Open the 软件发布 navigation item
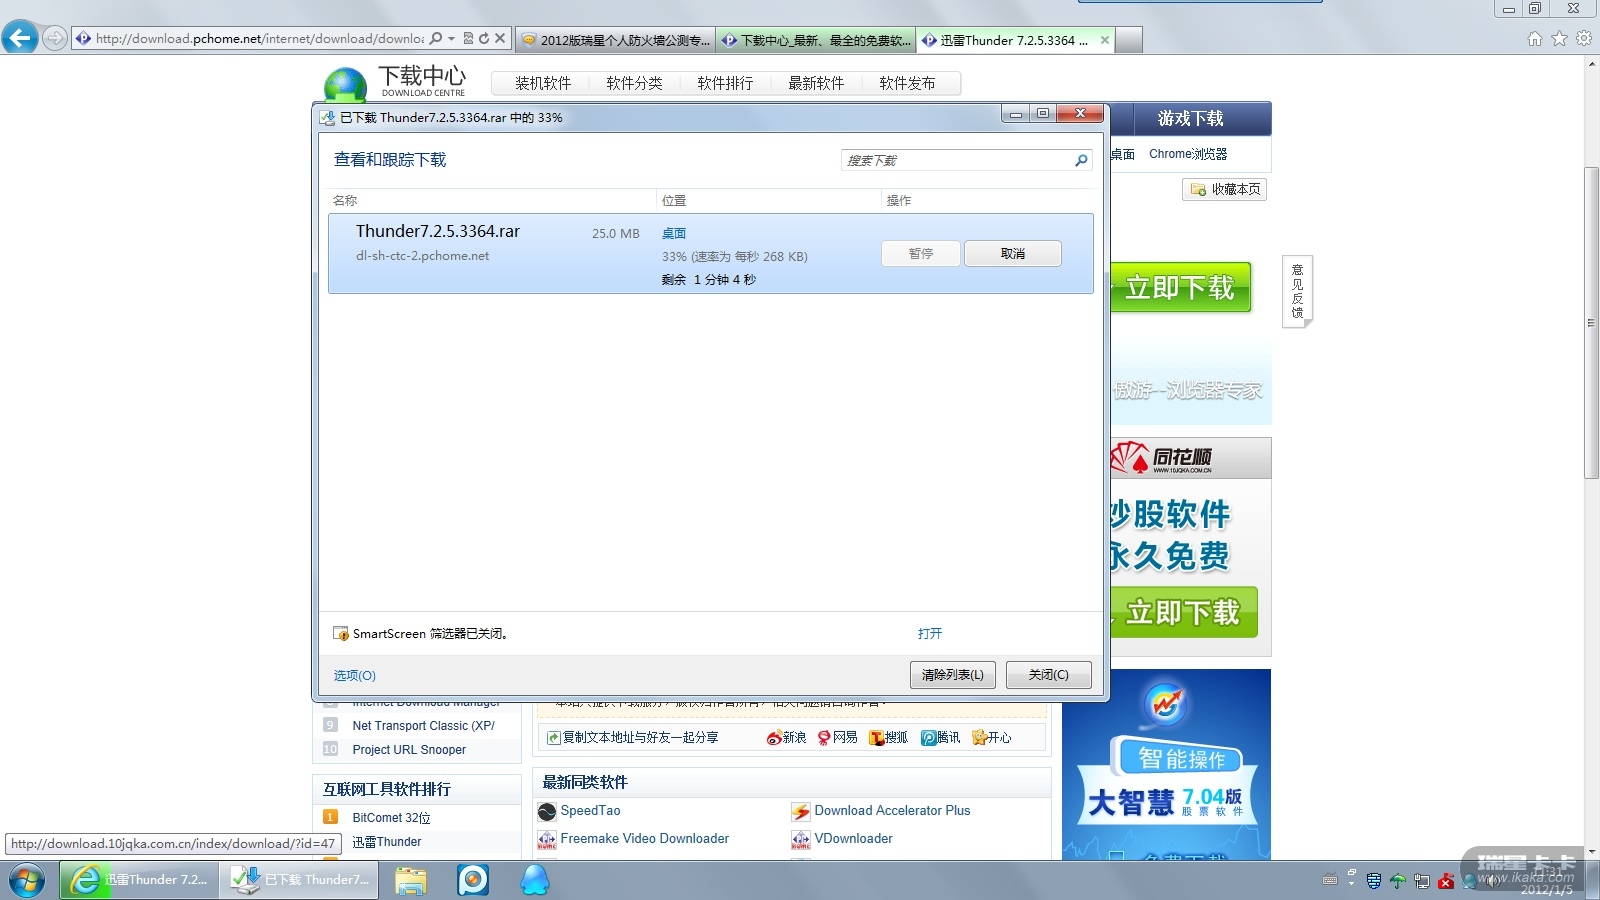The height and width of the screenshot is (900, 1600). [907, 83]
